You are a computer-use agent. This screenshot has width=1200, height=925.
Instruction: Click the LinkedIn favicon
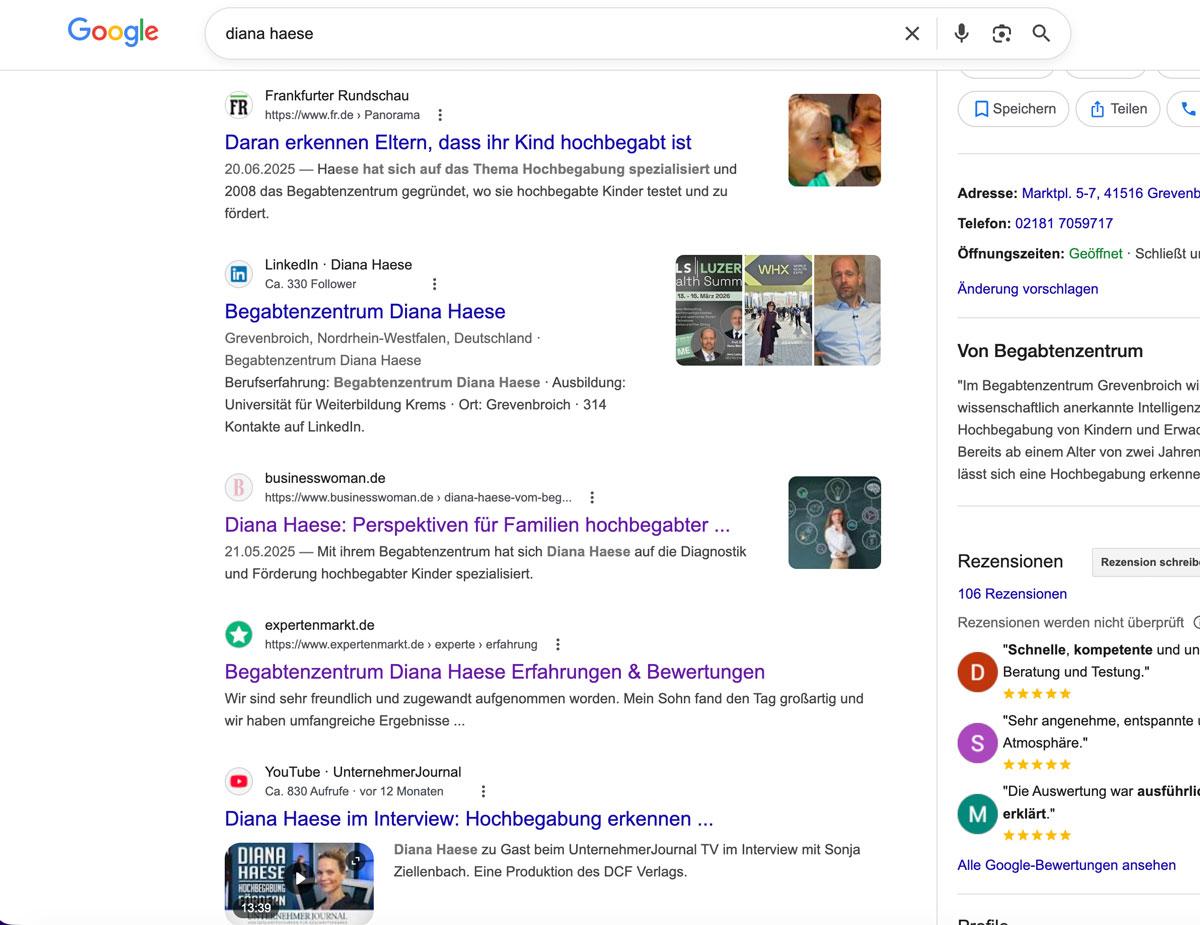pos(239,274)
